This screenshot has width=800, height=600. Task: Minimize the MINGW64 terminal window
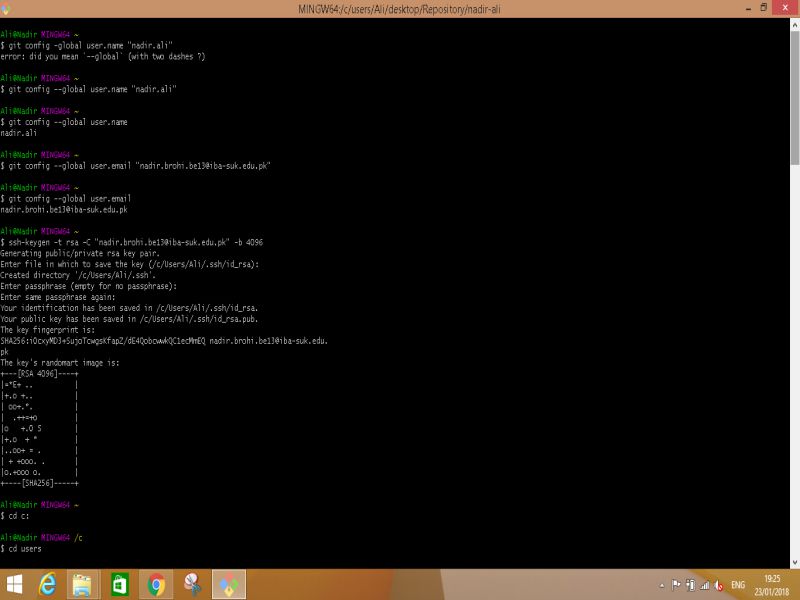pos(748,9)
